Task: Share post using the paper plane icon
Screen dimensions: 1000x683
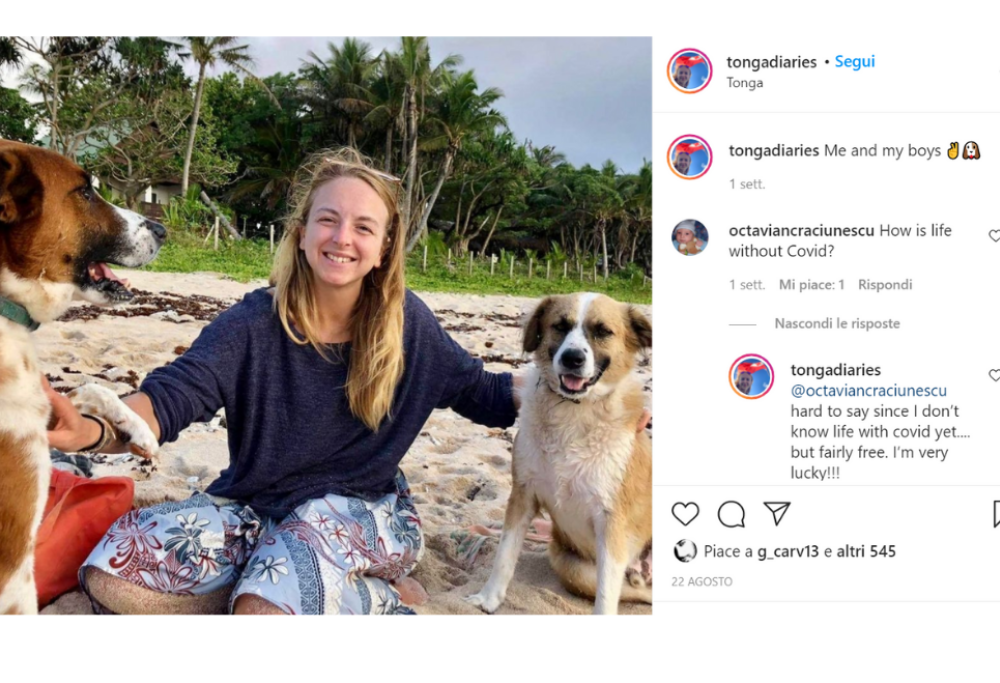Action: pos(777,513)
